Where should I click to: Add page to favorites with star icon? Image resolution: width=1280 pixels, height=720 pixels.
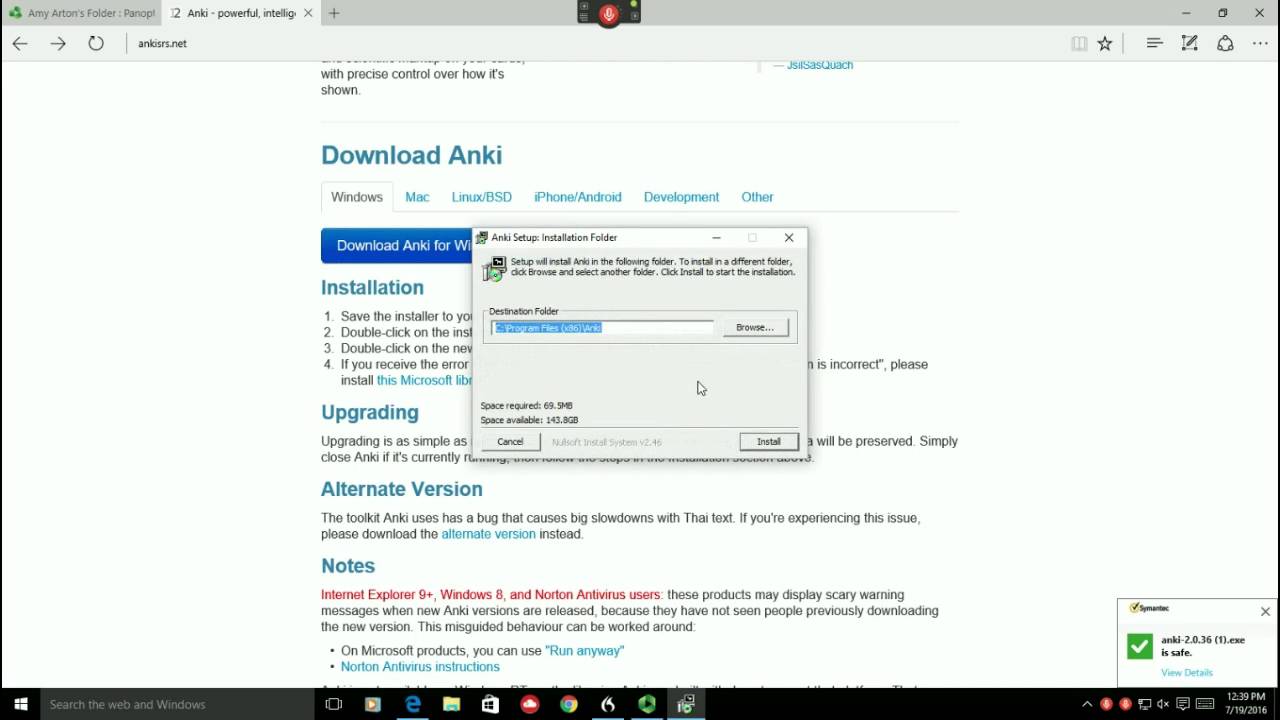pyautogui.click(x=1105, y=43)
